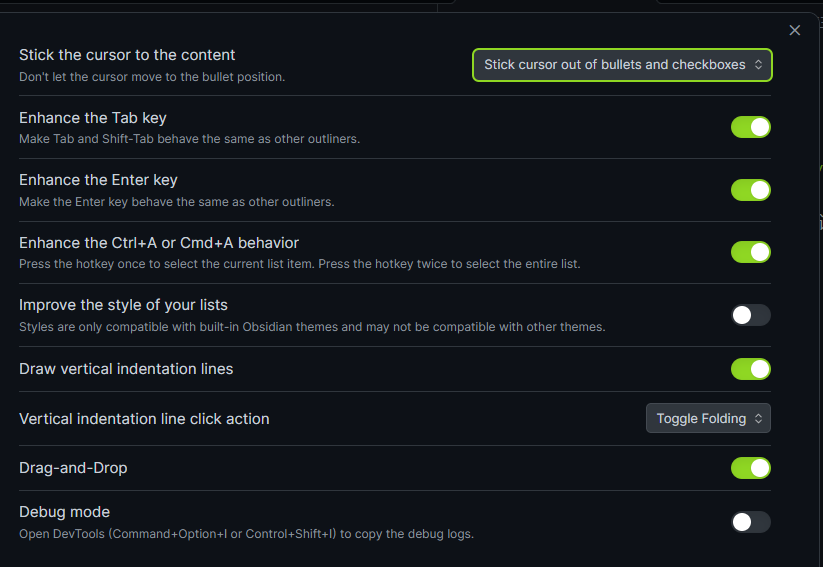Enable Improve the style of your lists
Viewport: 823px width, 567px height.
751,315
